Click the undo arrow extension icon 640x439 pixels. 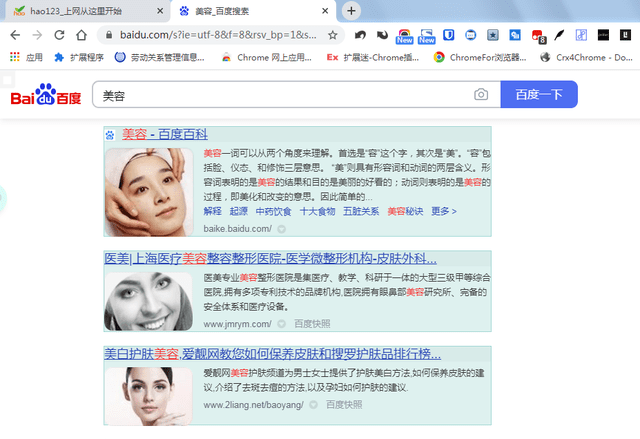[x=360, y=35]
